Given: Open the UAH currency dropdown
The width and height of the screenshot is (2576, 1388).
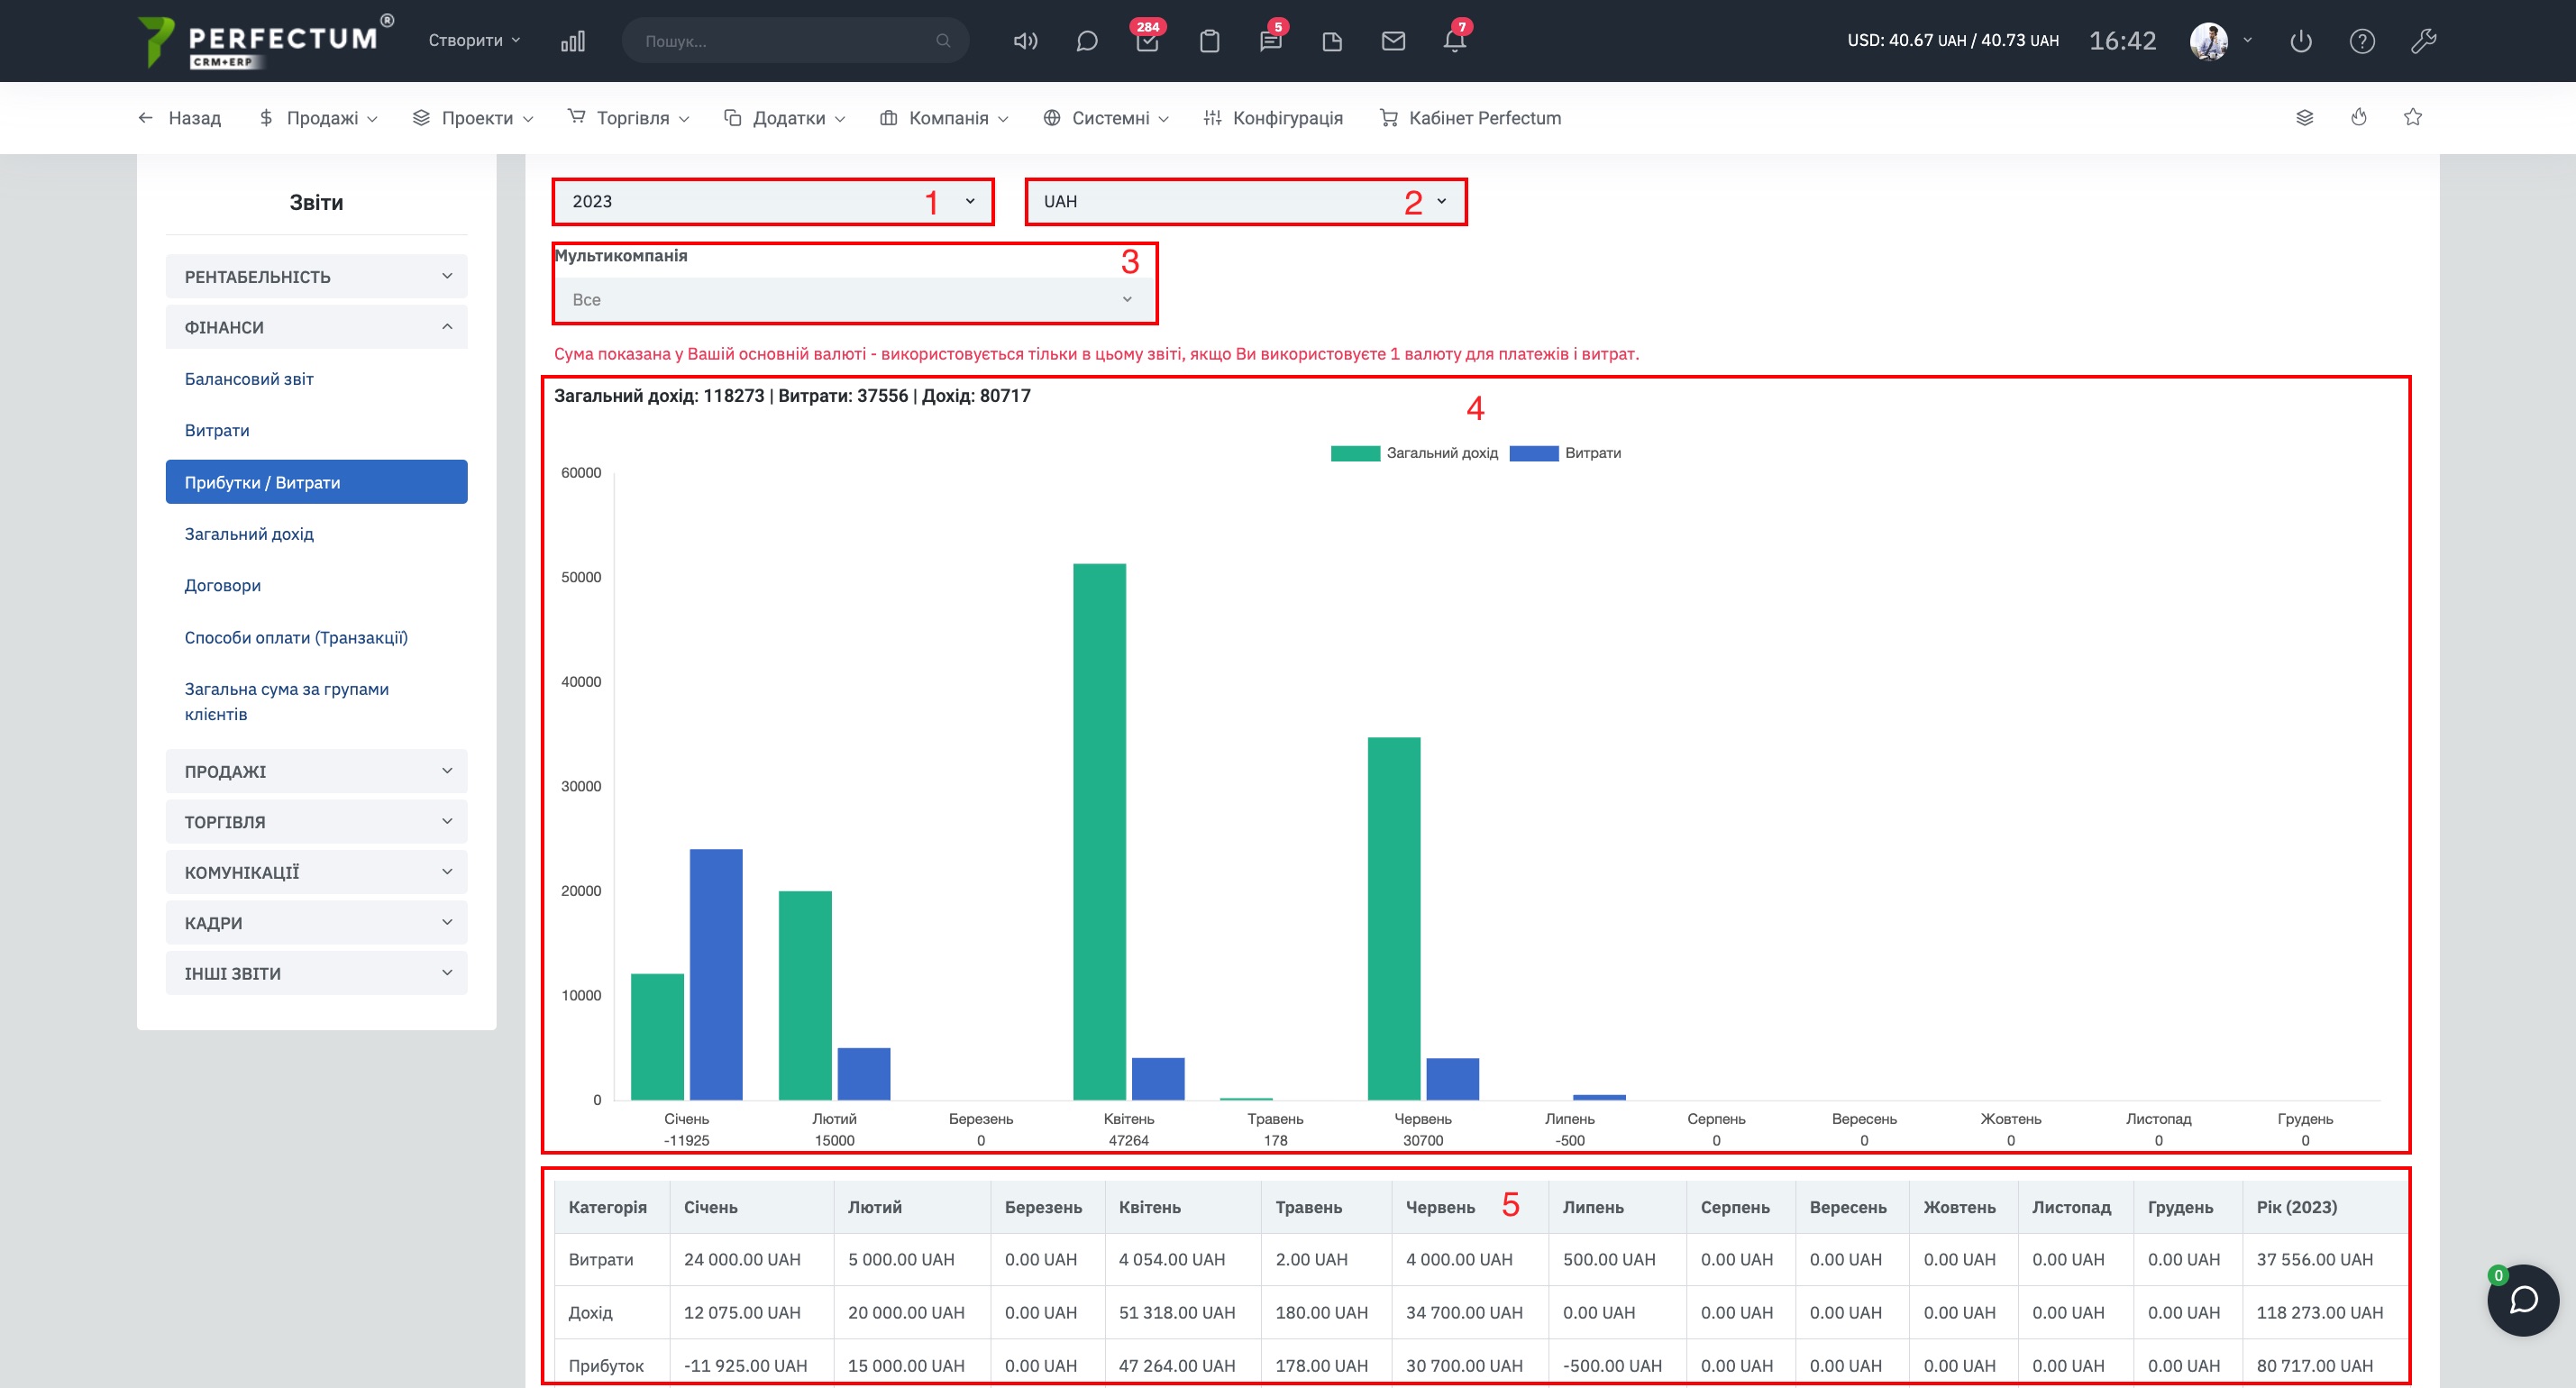Looking at the screenshot, I should point(1245,201).
